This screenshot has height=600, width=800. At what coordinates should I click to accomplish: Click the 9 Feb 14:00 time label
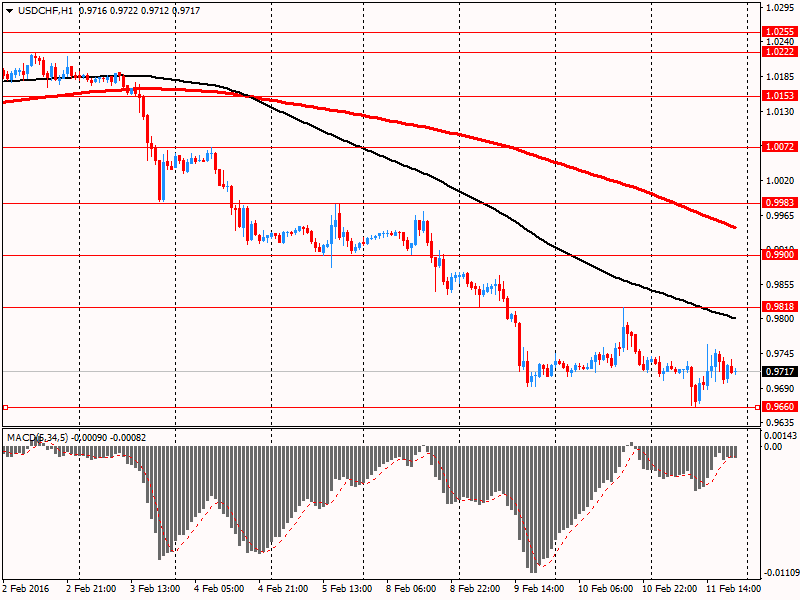[x=539, y=589]
